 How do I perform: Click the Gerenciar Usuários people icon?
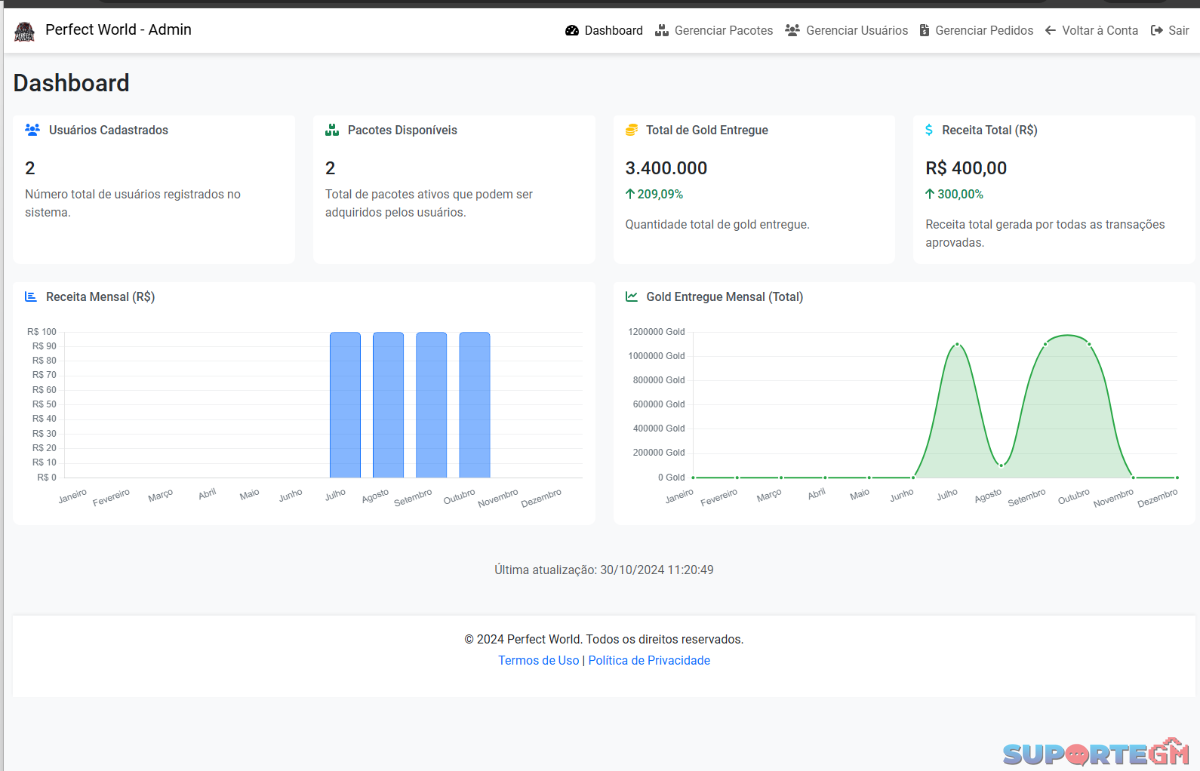click(x=793, y=31)
